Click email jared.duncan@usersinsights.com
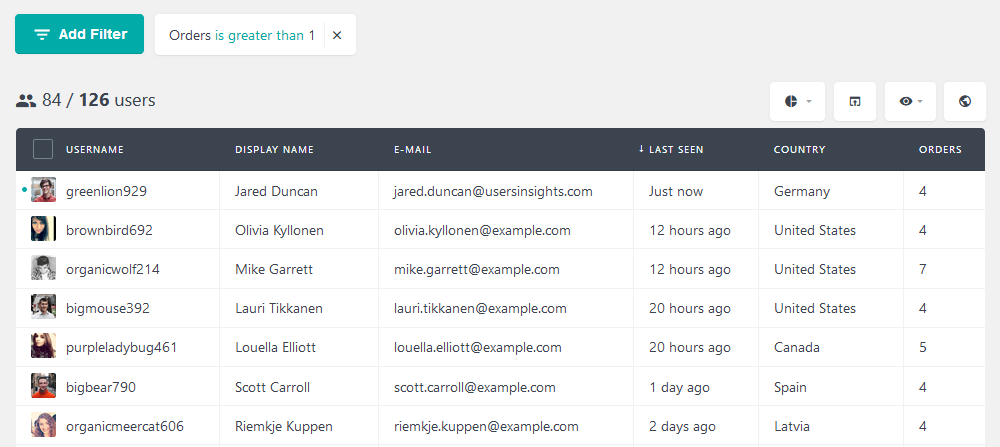This screenshot has width=1000, height=447. point(494,191)
